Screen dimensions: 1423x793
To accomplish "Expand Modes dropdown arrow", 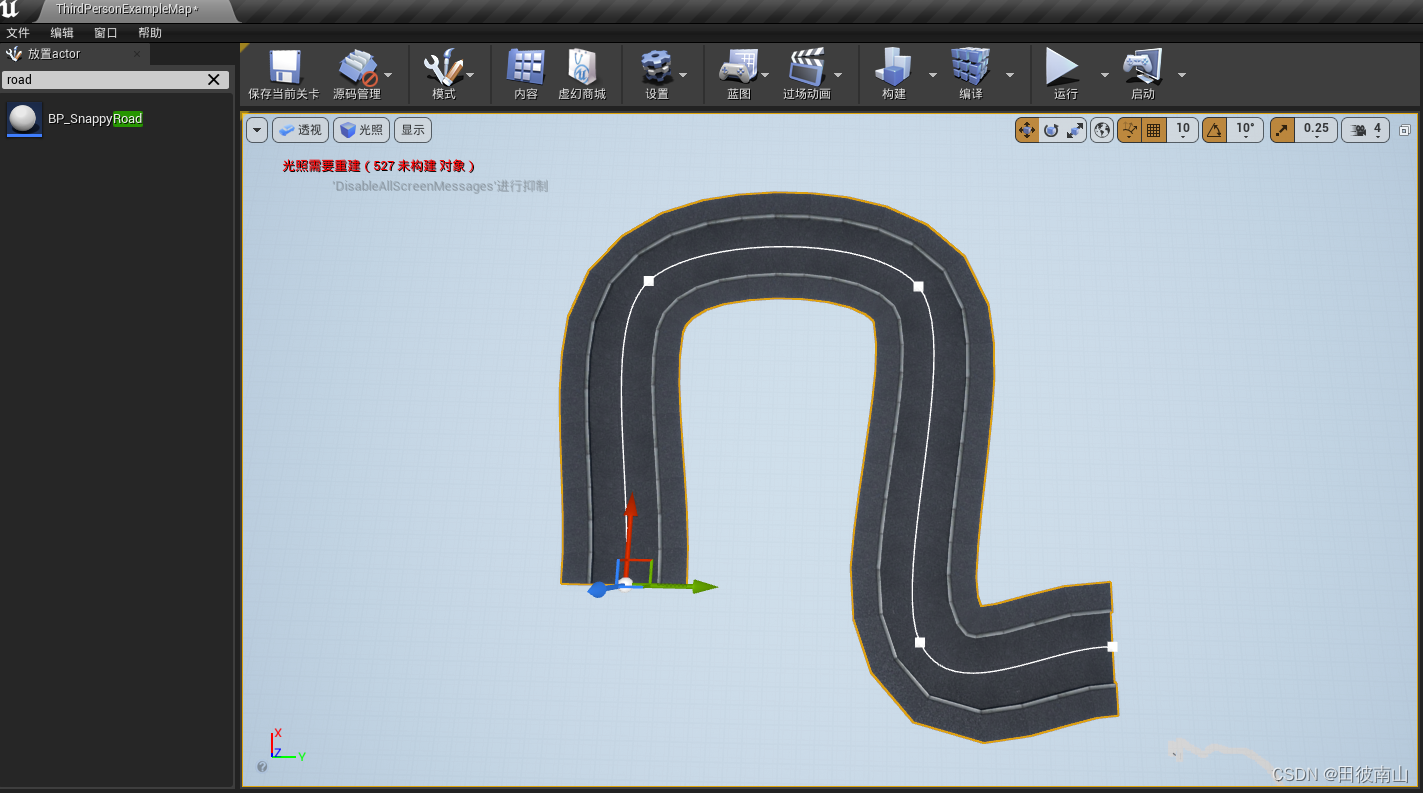I will (x=470, y=75).
